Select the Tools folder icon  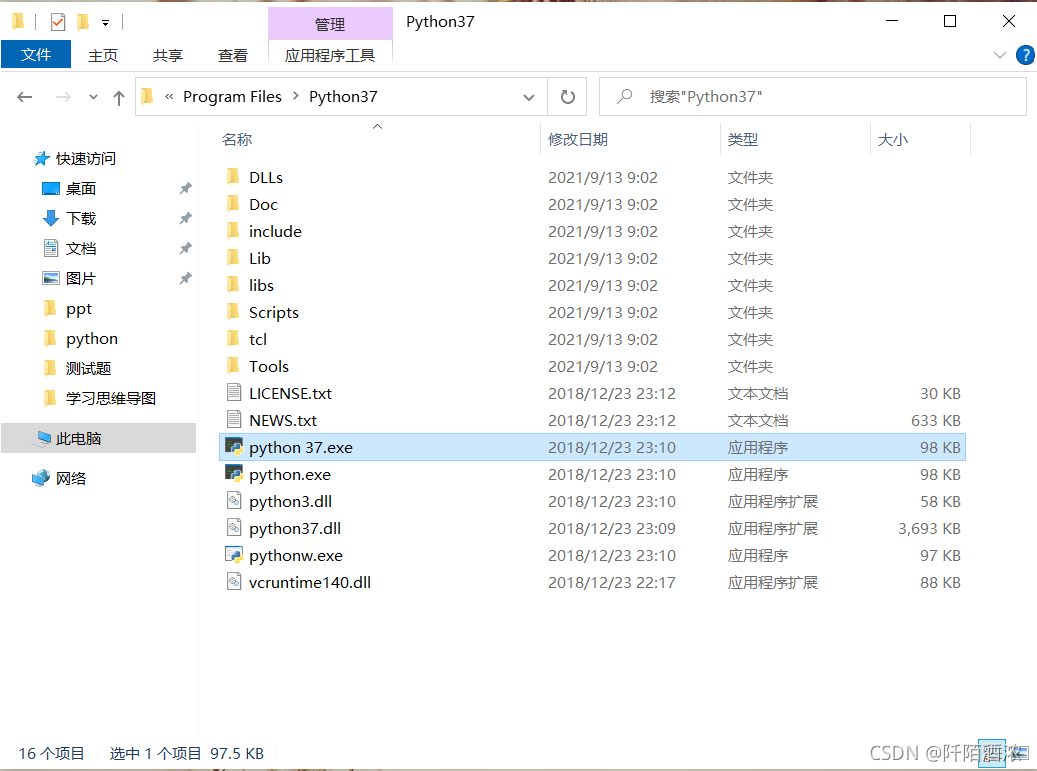click(x=233, y=365)
